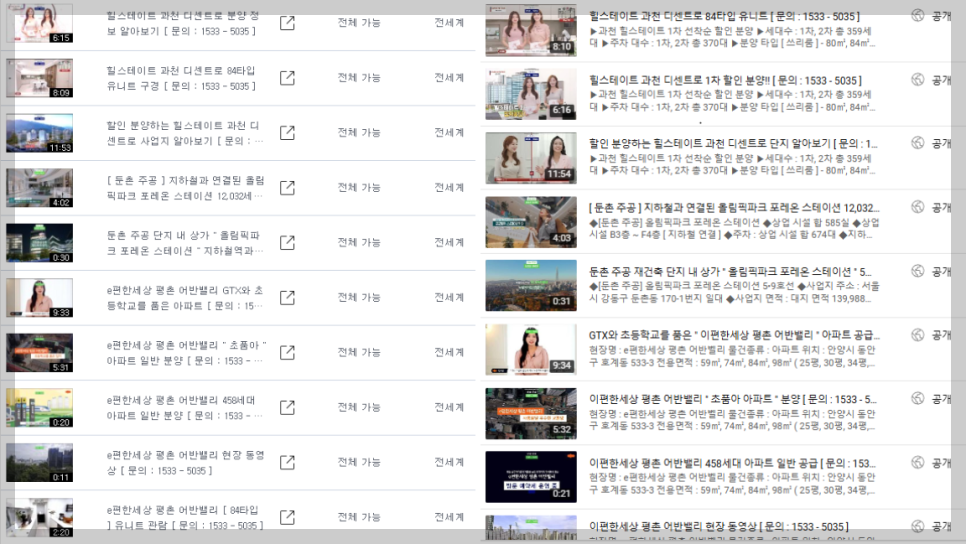The height and width of the screenshot is (544, 966).
Task: Open the 11:53 video thumbnail
Action: [39, 133]
